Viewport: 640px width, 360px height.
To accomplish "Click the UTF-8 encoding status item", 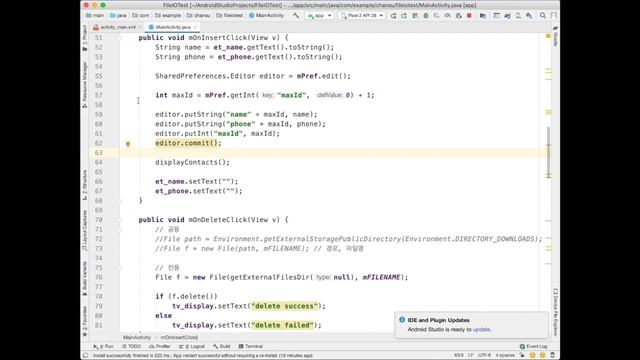I will tap(484, 356).
